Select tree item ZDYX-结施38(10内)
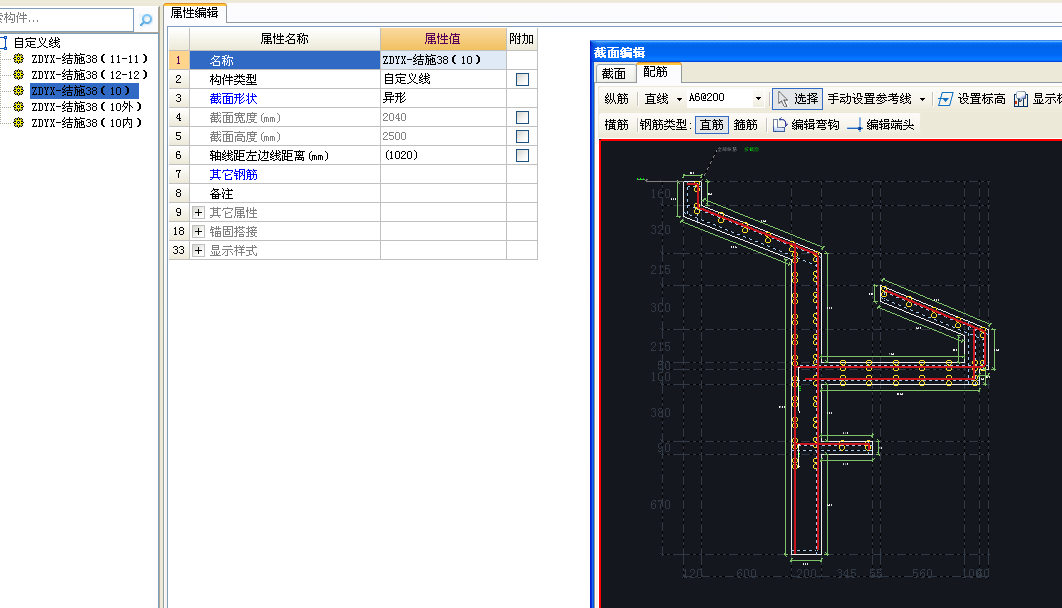 click(87, 123)
